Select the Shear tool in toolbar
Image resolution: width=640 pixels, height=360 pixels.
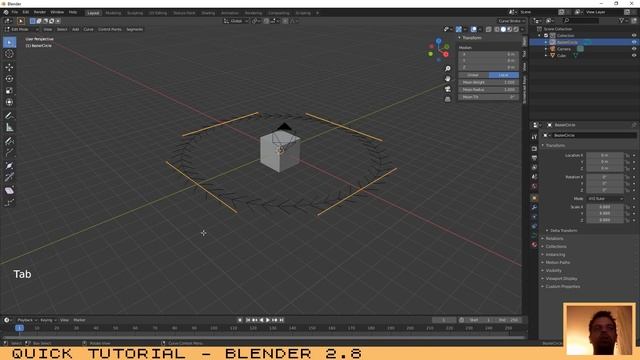[9, 191]
